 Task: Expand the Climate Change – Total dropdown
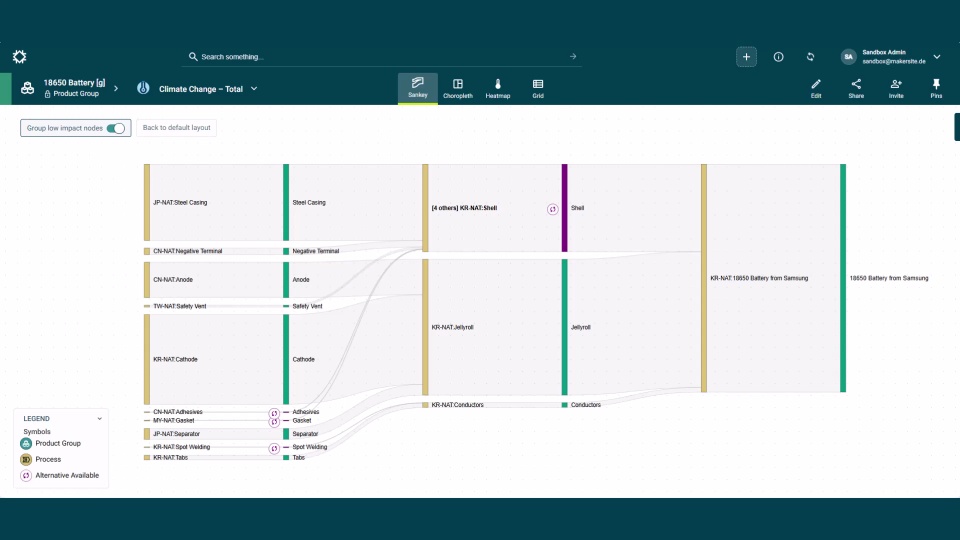[x=254, y=89]
